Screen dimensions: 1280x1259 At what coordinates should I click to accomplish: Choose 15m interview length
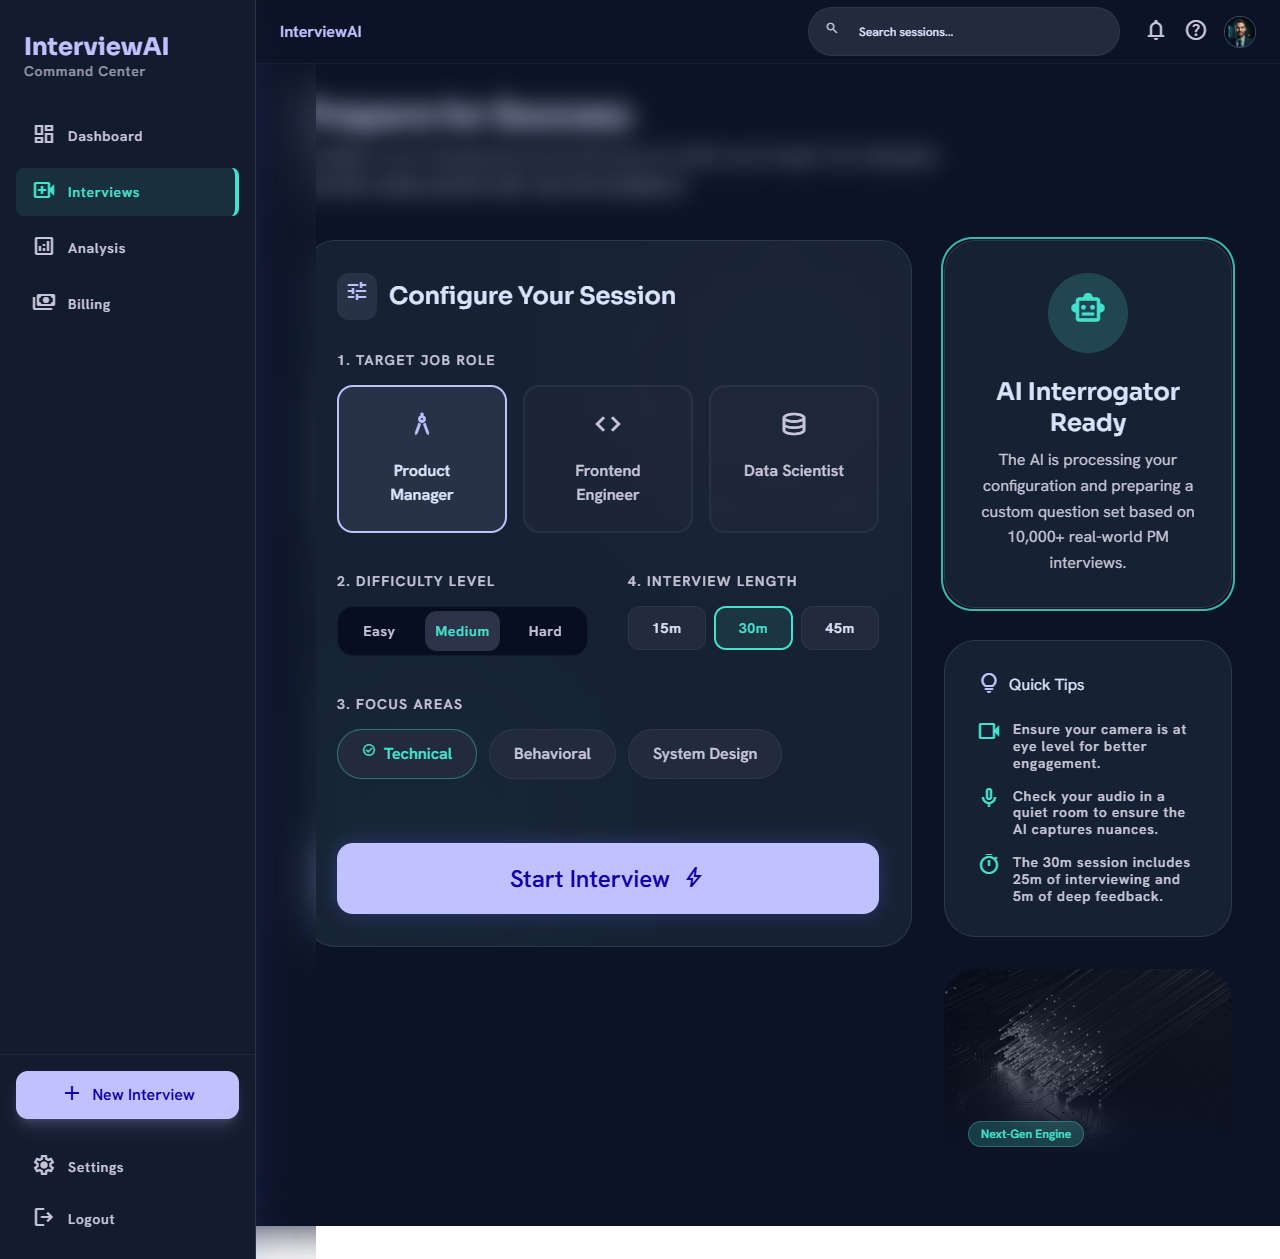[667, 628]
